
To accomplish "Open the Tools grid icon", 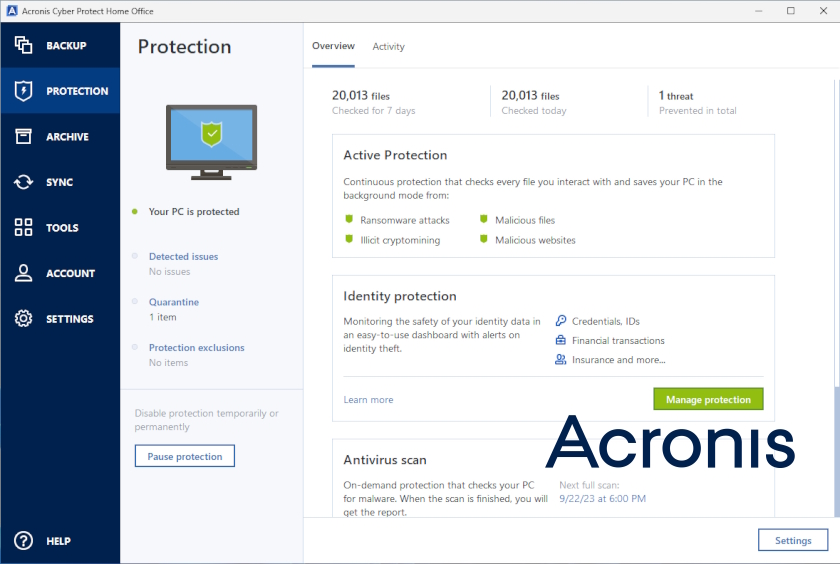I will [x=23, y=227].
